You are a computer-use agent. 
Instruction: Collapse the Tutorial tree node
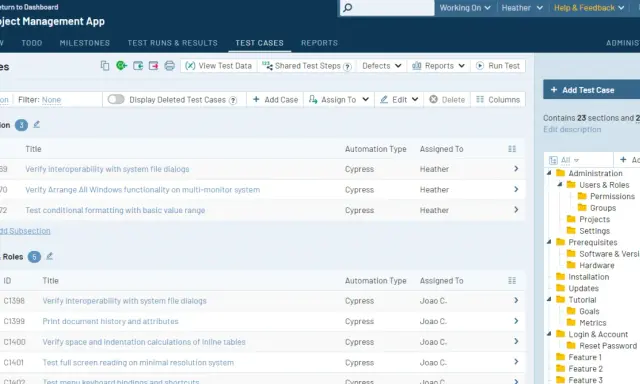pos(549,300)
